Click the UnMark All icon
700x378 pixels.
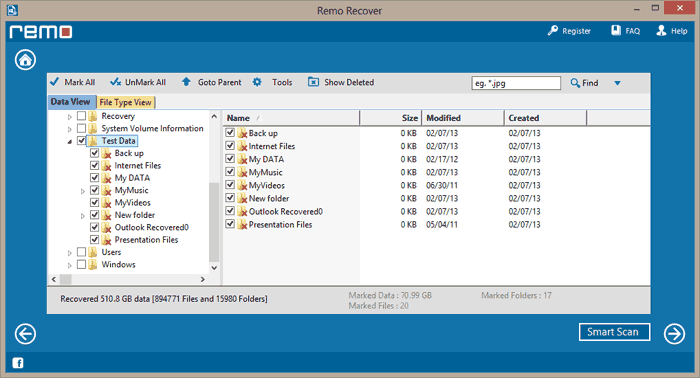[x=115, y=82]
